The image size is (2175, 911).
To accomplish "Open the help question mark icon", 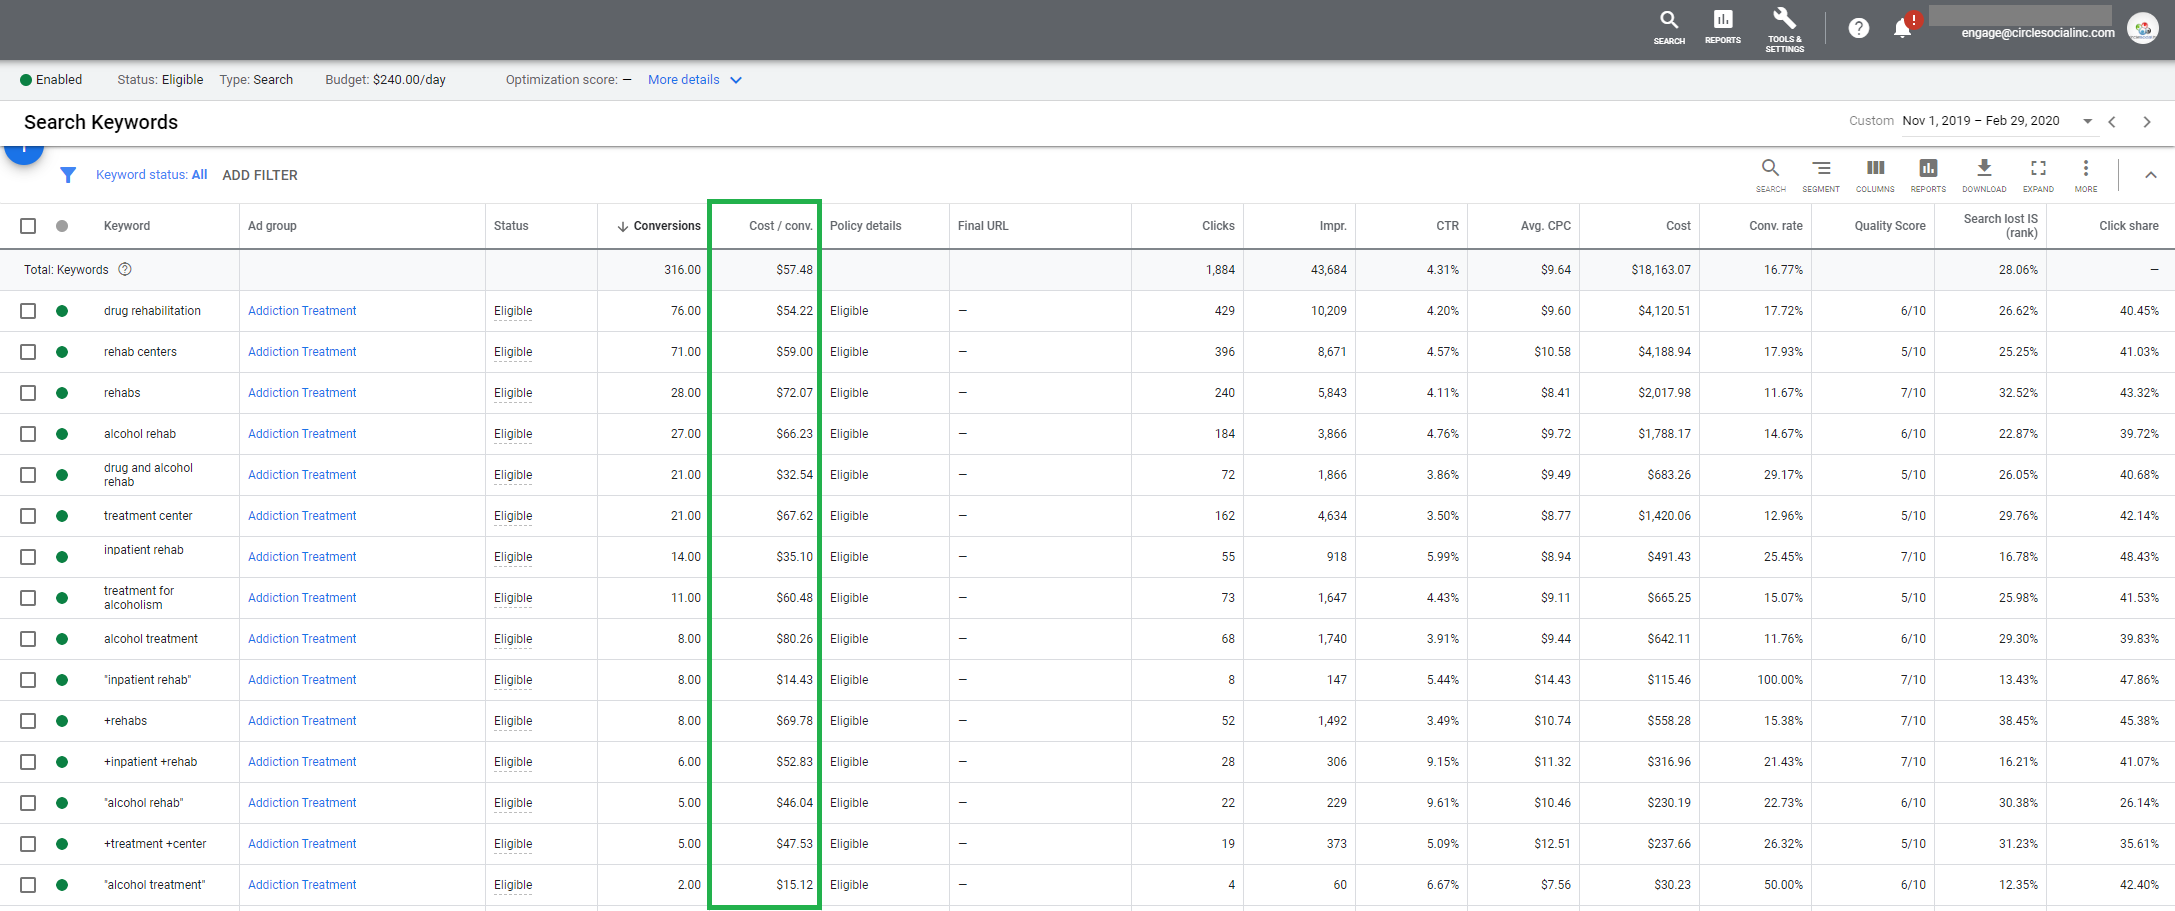I will 1858,28.
